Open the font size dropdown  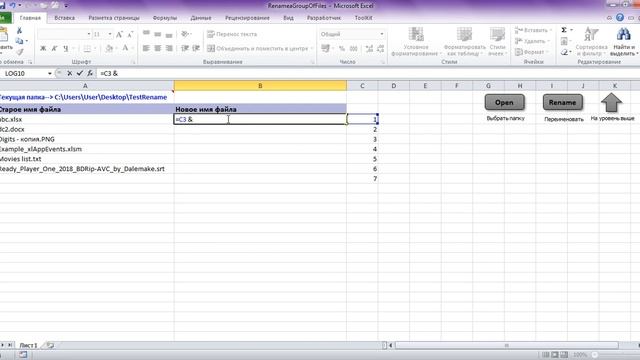[110, 34]
